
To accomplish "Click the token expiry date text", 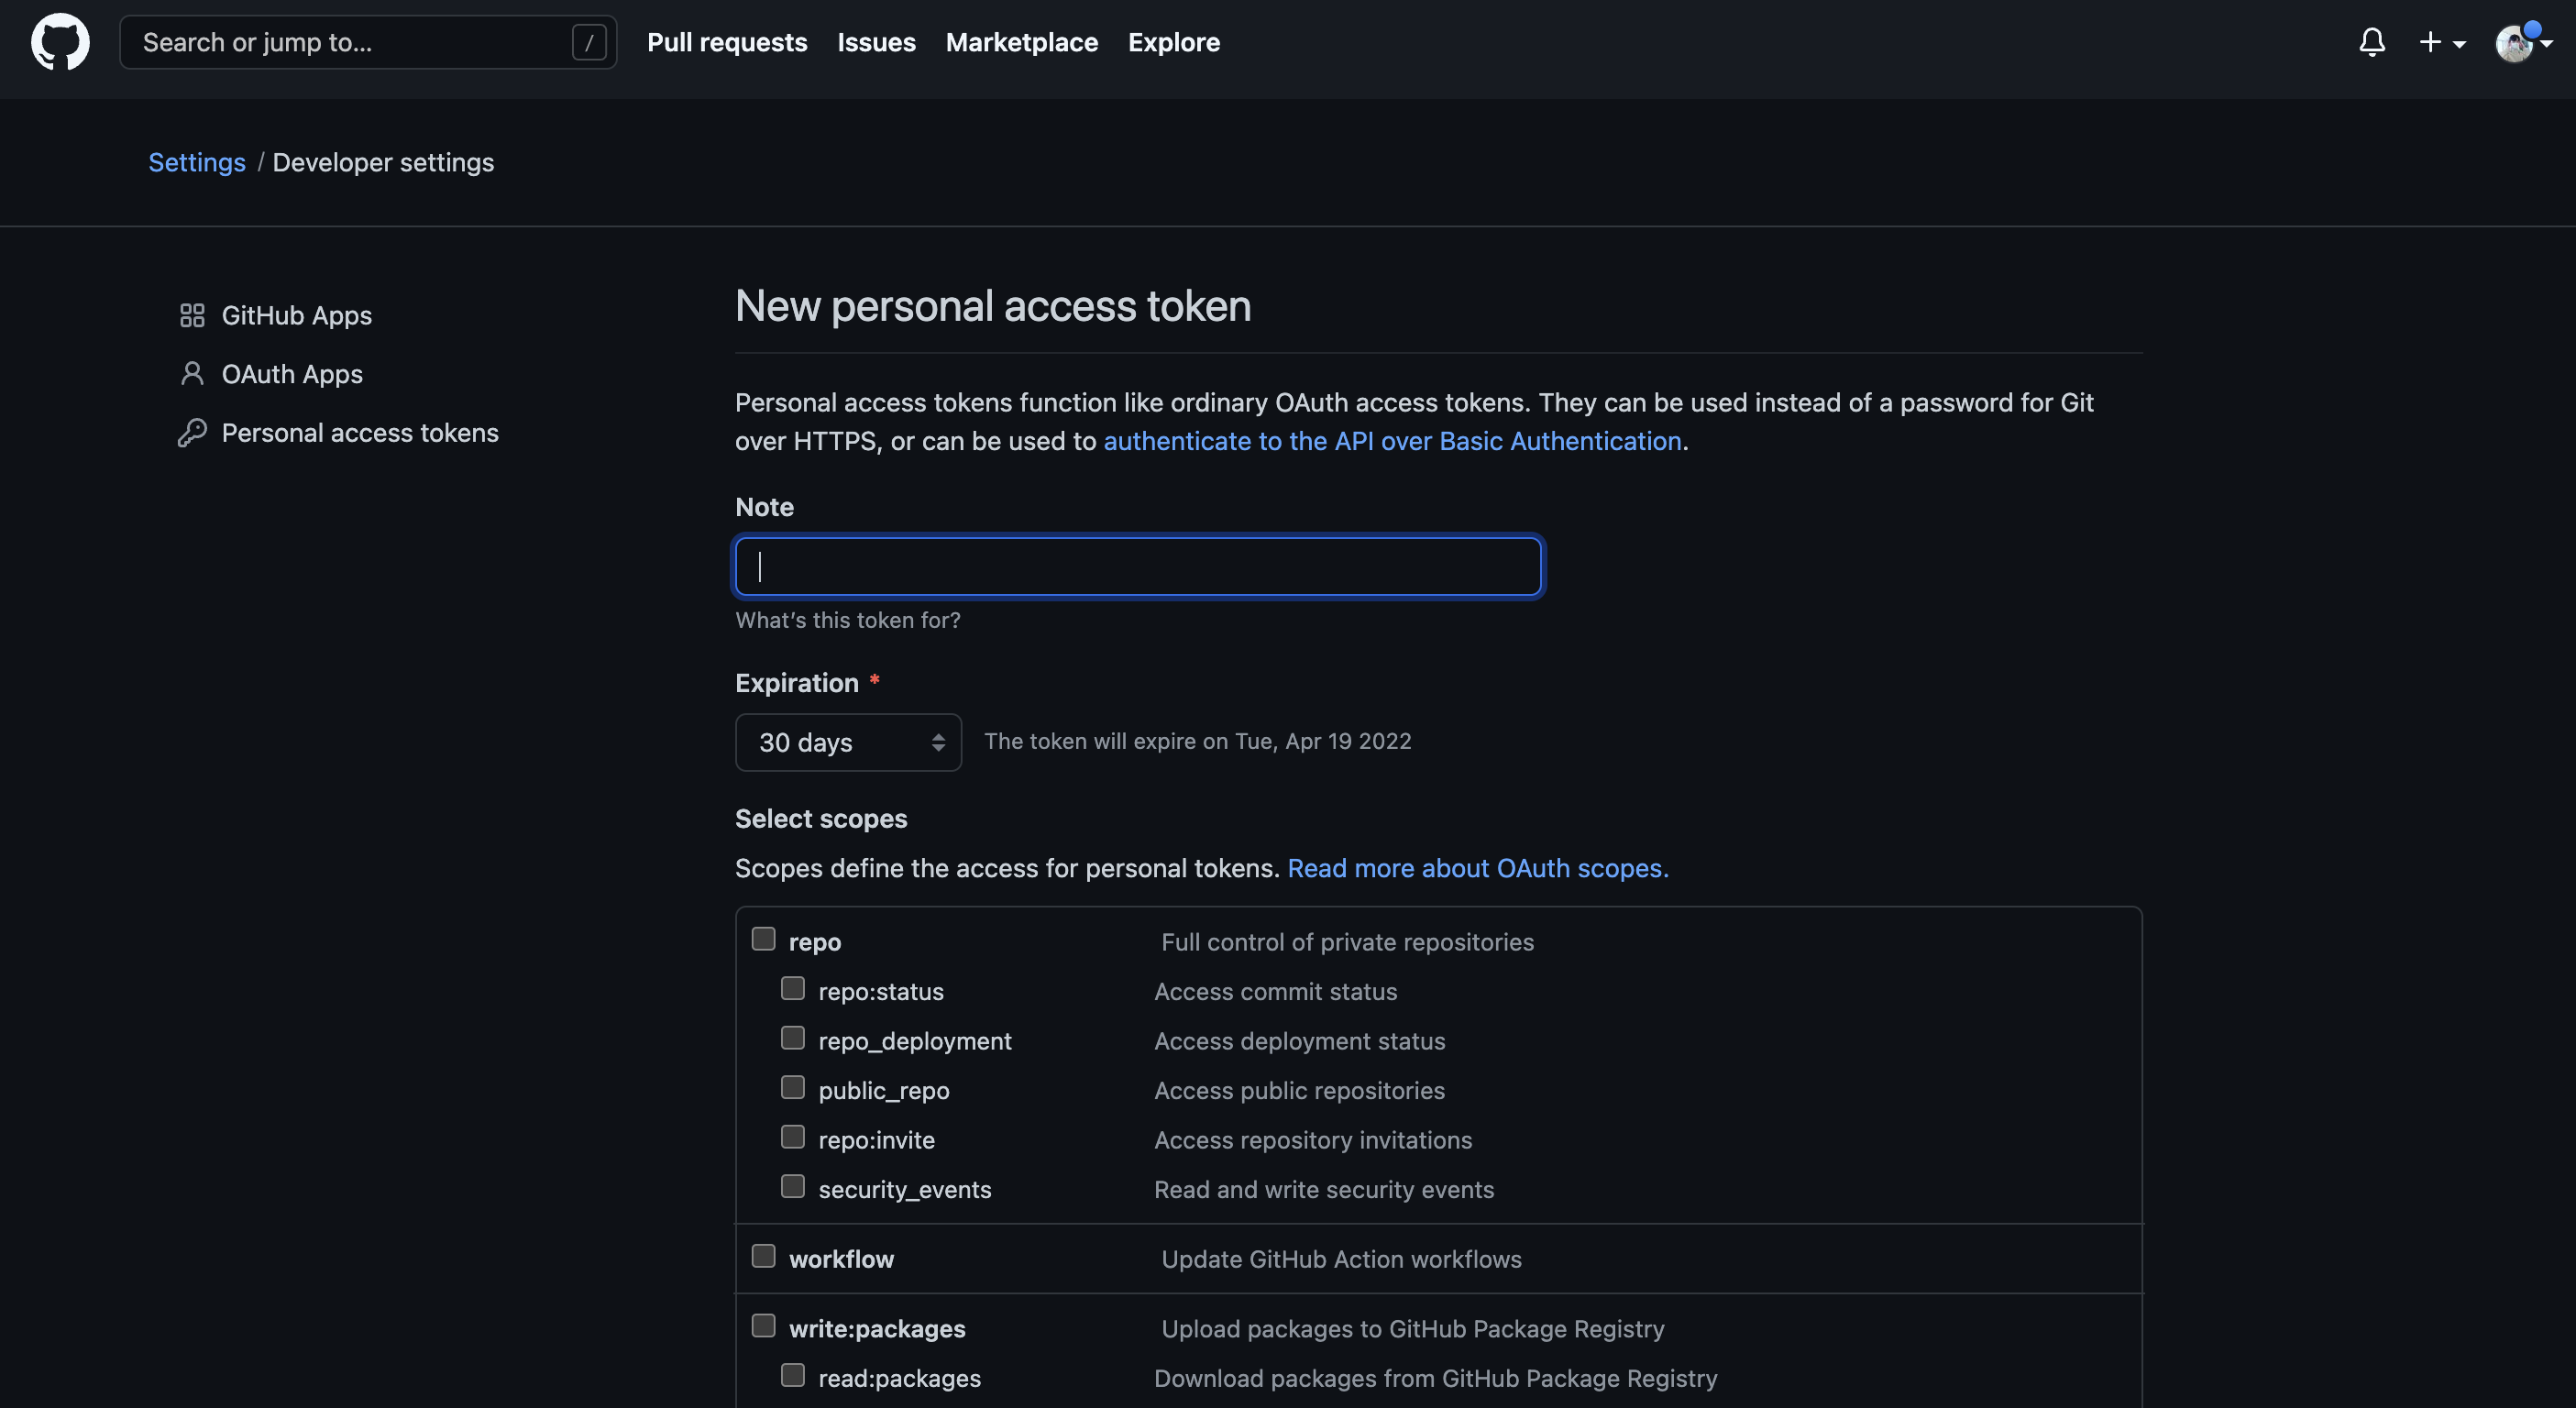I will [1197, 741].
